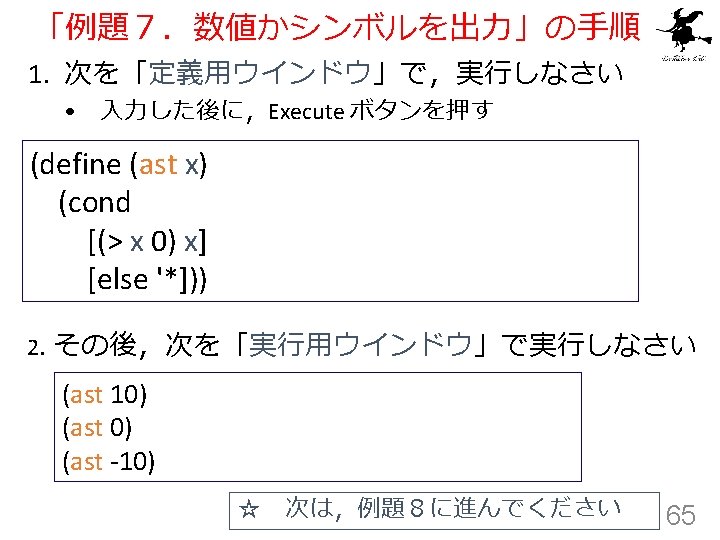The image size is (720, 540).
Task: Click the step 1 instruction line
Action: [x=325, y=73]
